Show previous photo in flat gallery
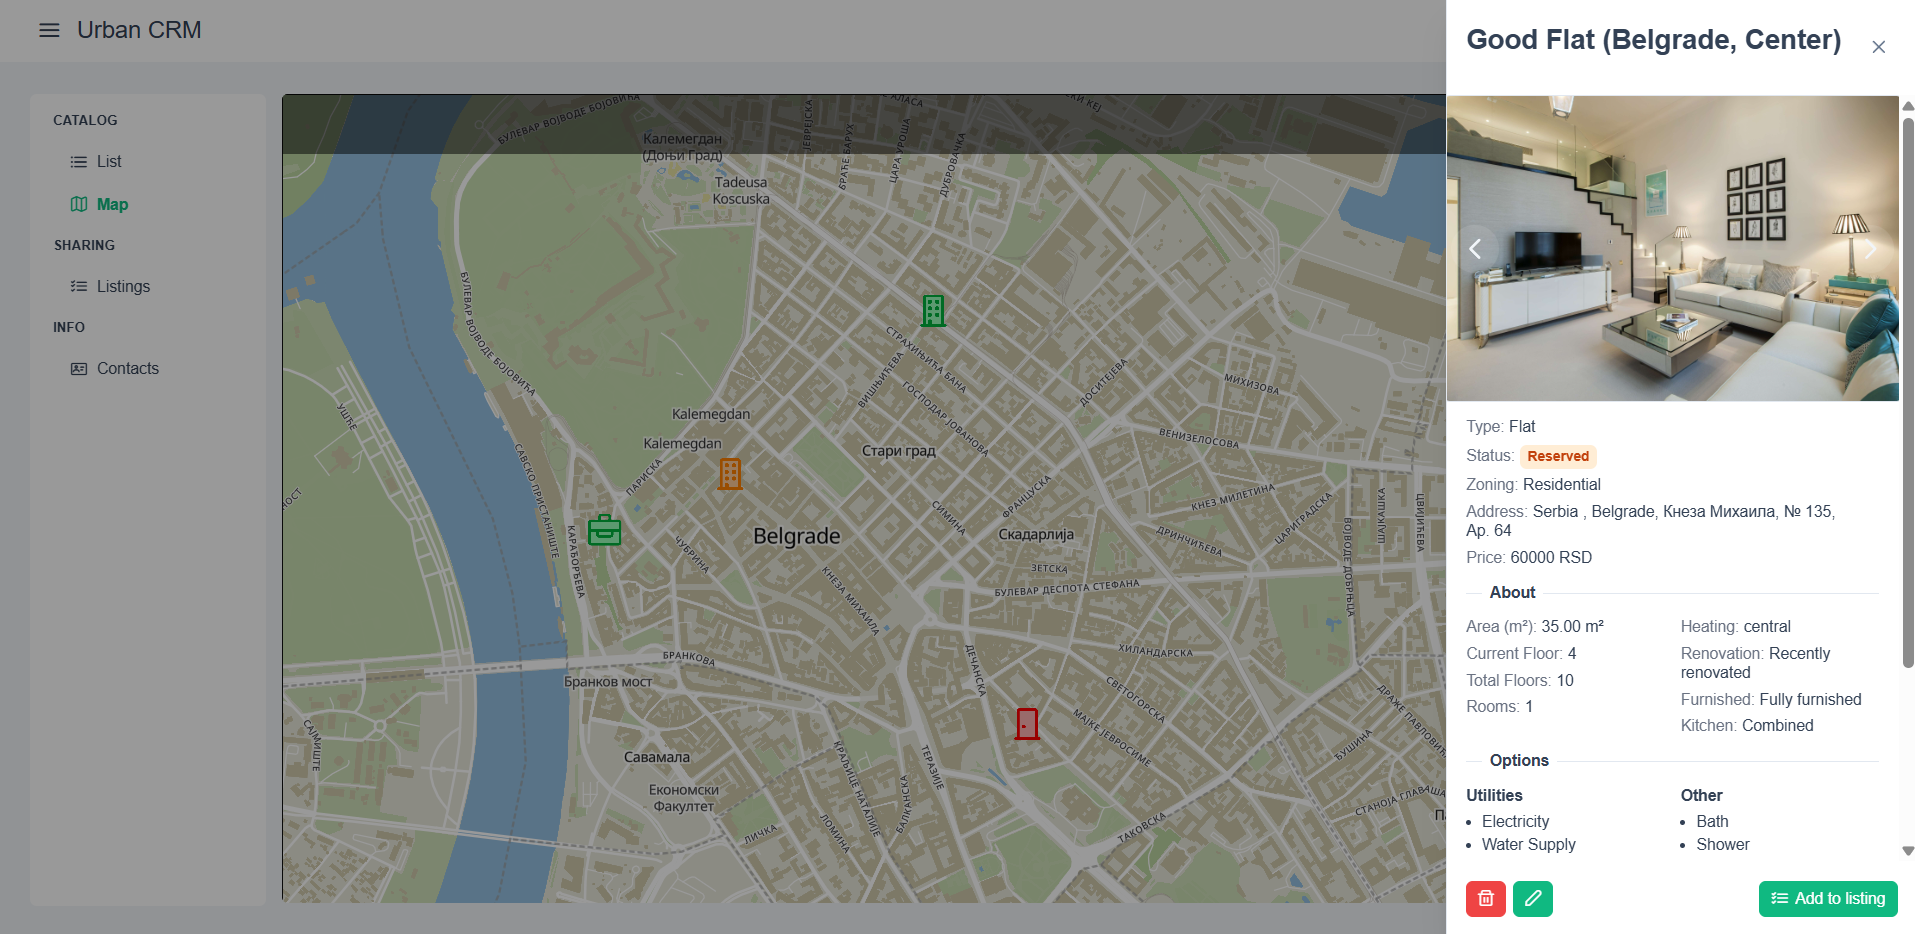1915x934 pixels. 1475,249
